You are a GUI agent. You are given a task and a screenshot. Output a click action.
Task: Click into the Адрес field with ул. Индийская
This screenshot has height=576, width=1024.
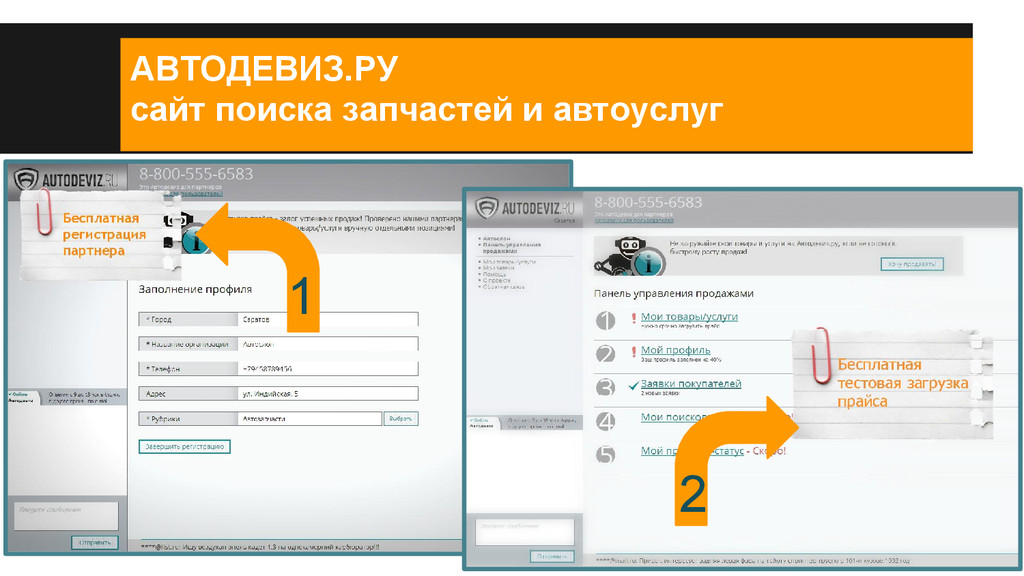[x=328, y=394]
